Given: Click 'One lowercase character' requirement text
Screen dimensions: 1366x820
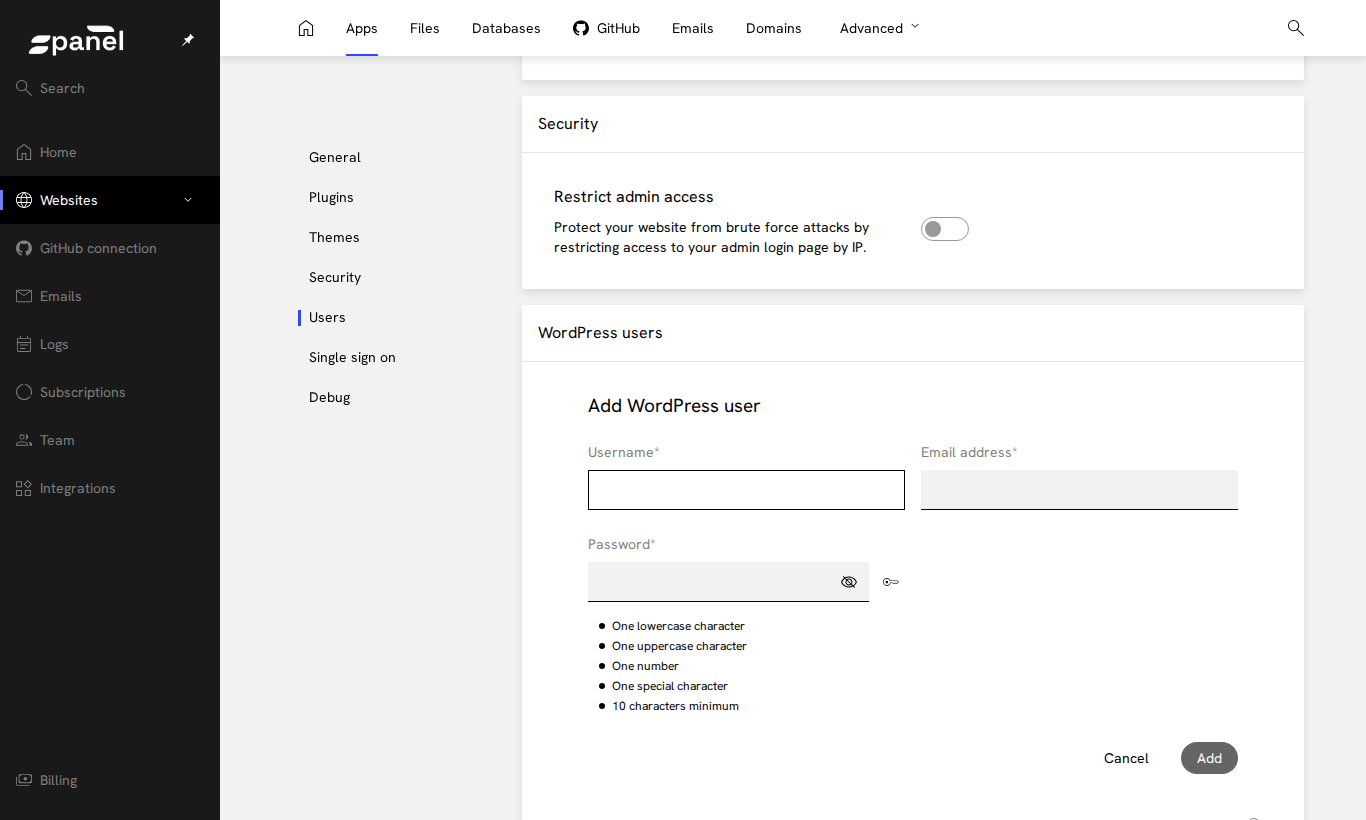Looking at the screenshot, I should (x=678, y=626).
